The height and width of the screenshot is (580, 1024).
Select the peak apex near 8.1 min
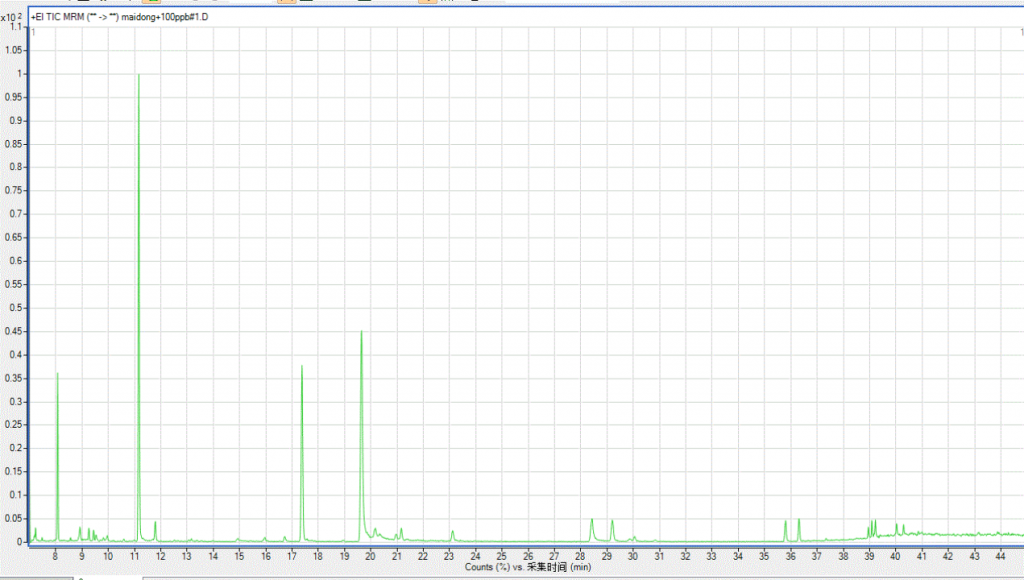point(57,374)
